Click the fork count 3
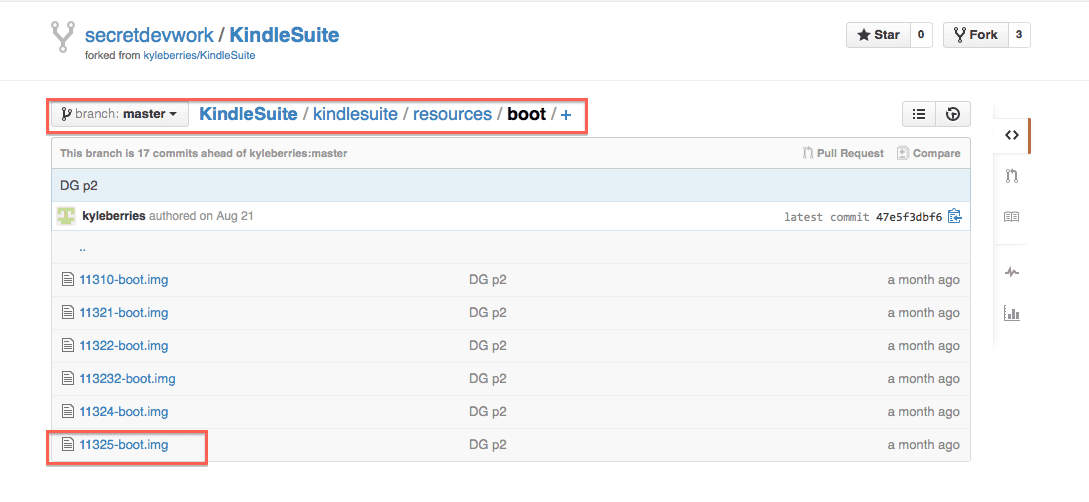 [x=1019, y=35]
